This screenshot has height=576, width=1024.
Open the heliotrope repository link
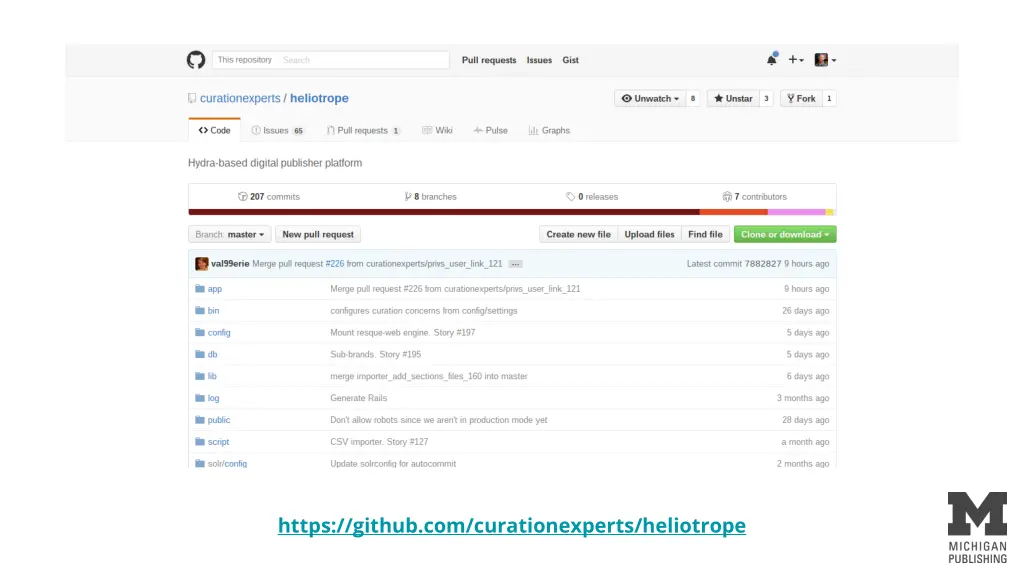tap(319, 98)
